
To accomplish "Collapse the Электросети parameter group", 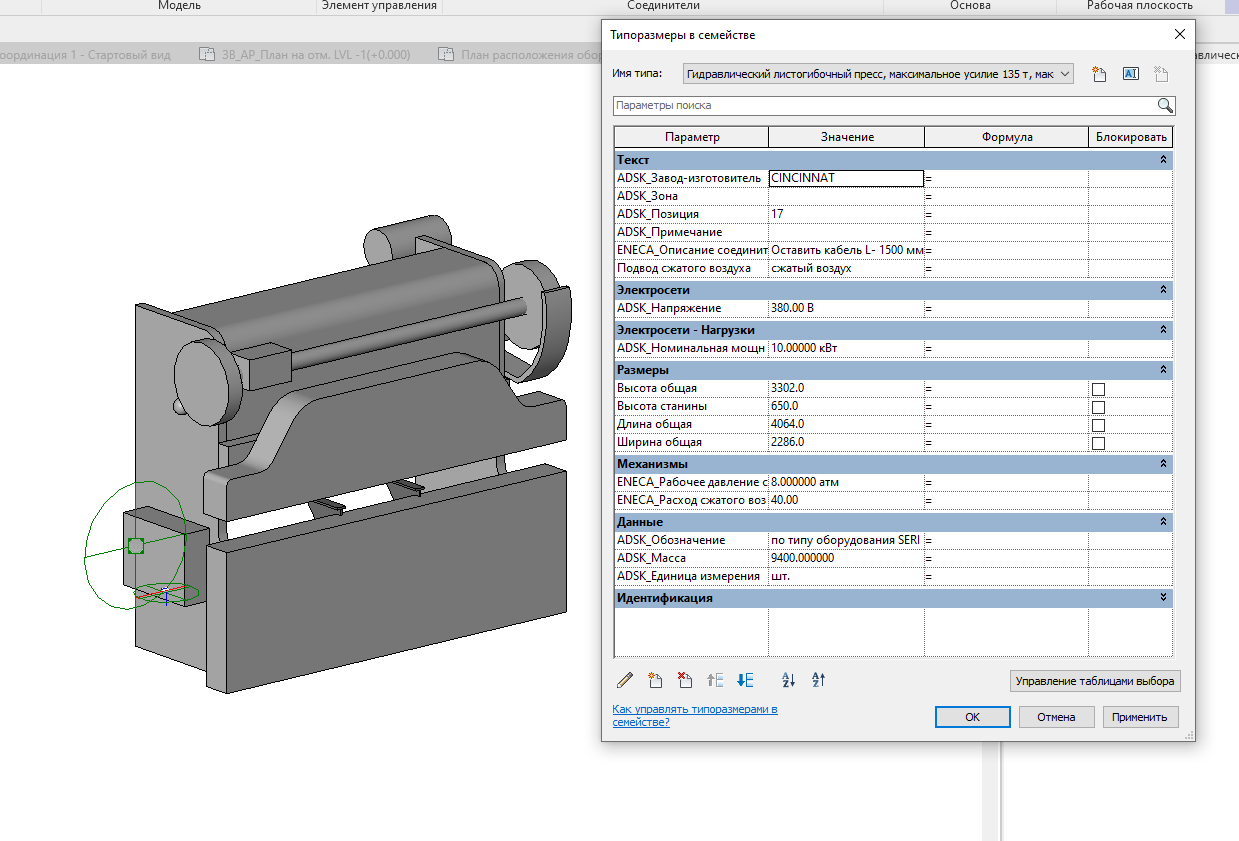I will pyautogui.click(x=1163, y=290).
